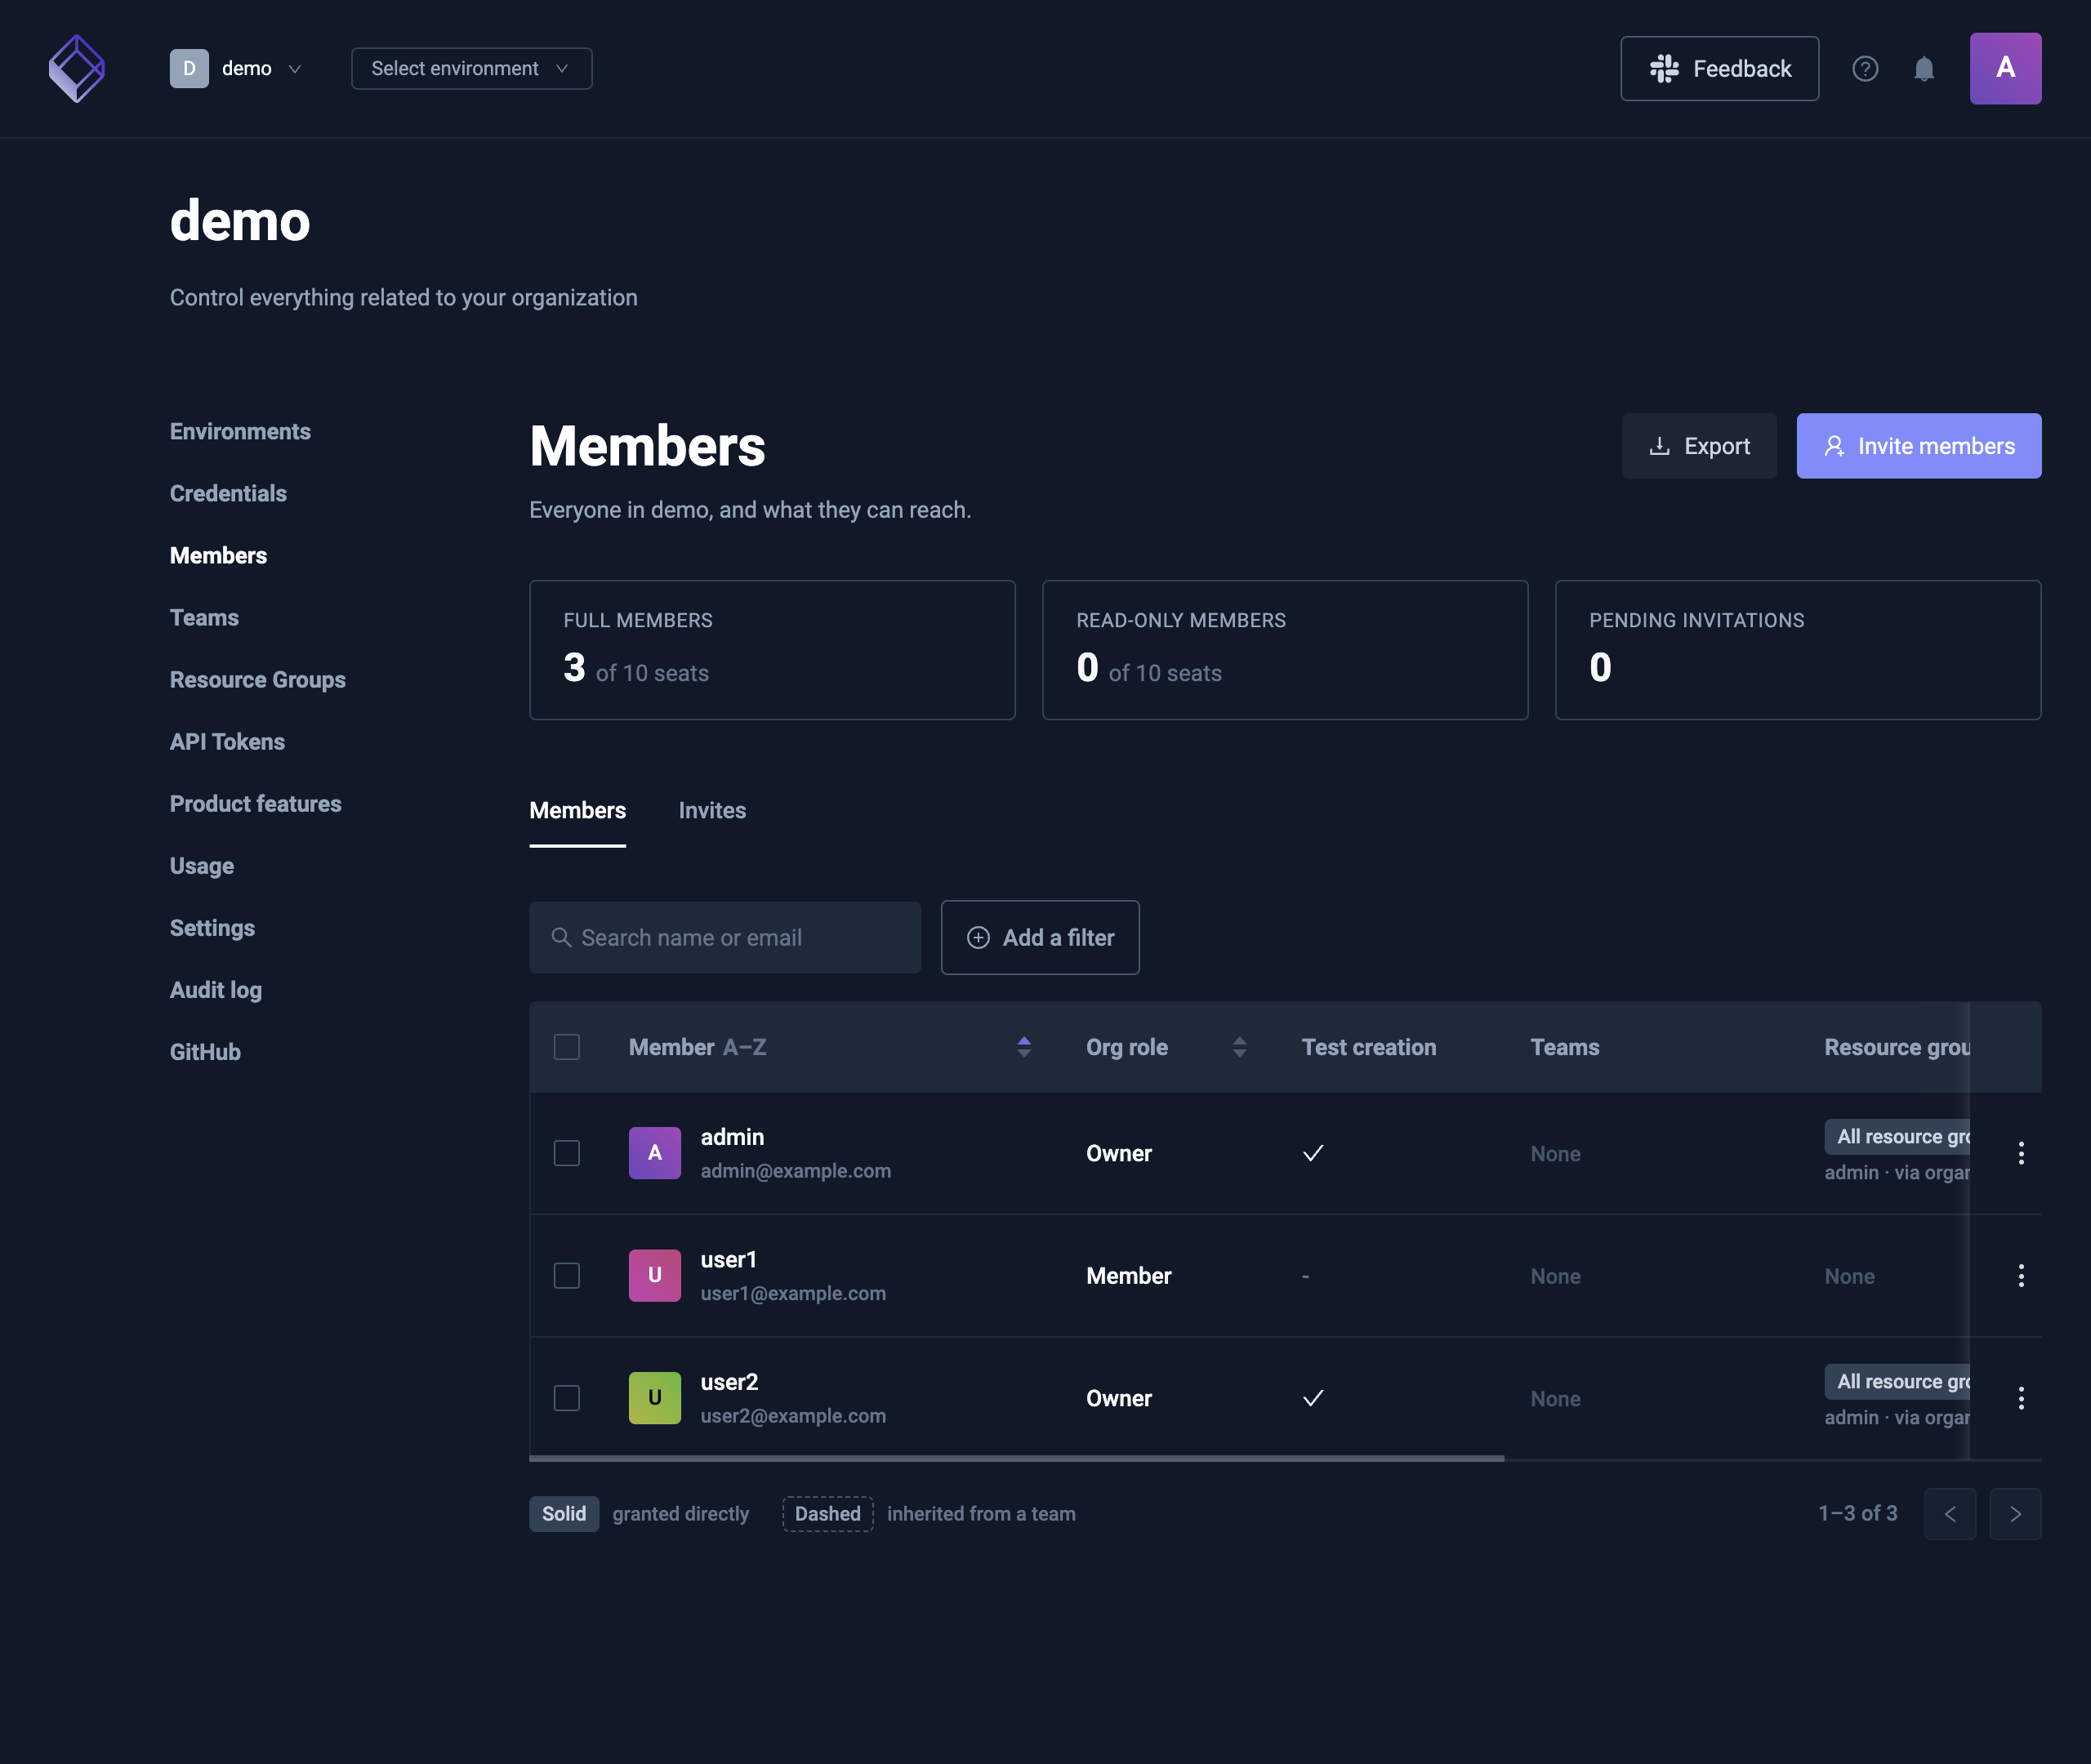Click user1's pink U avatar
The height and width of the screenshot is (1764, 2091).
point(654,1275)
